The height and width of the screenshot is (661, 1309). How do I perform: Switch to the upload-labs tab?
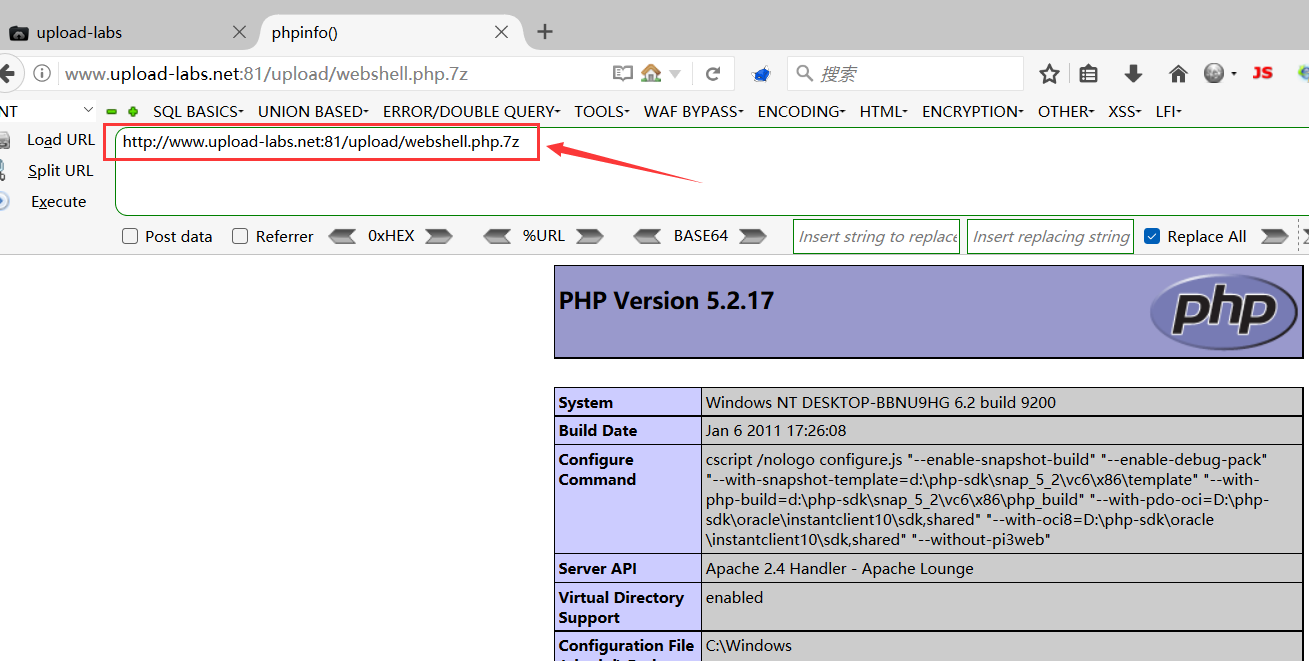tap(128, 32)
